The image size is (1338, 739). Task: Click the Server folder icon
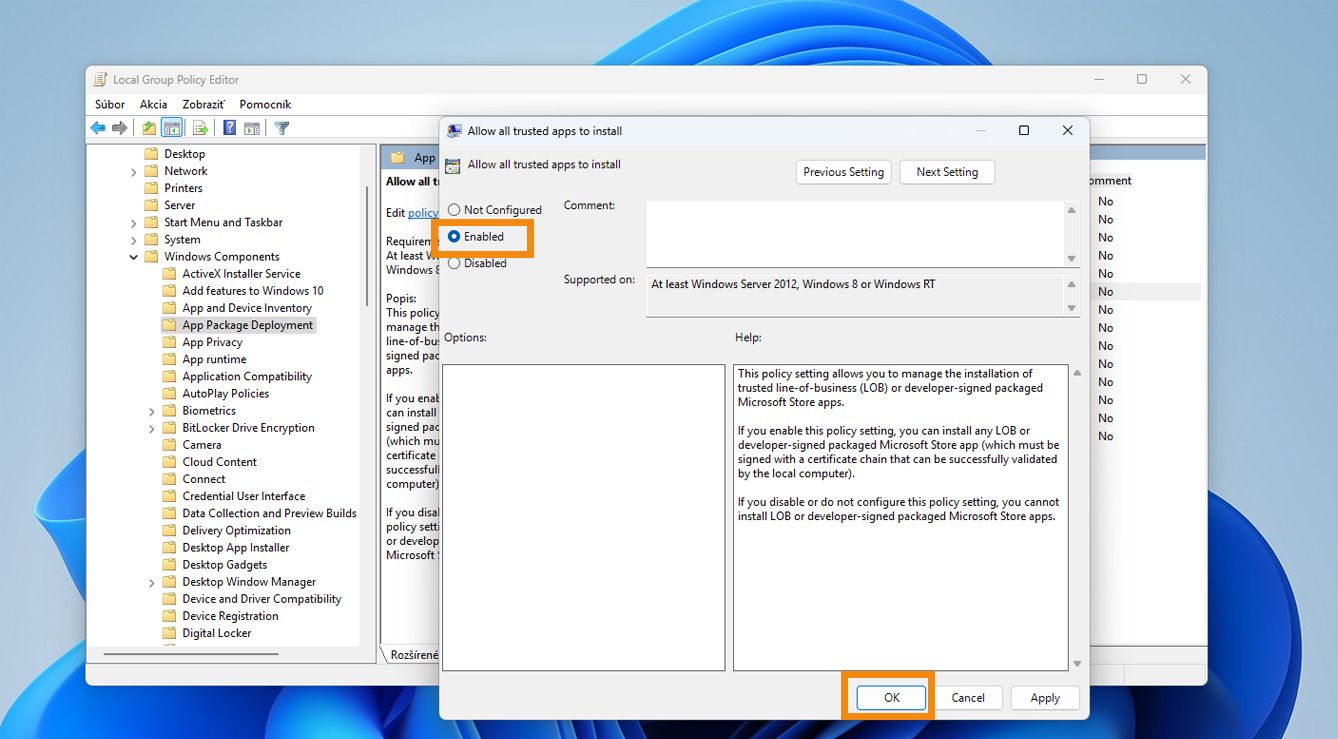click(152, 205)
